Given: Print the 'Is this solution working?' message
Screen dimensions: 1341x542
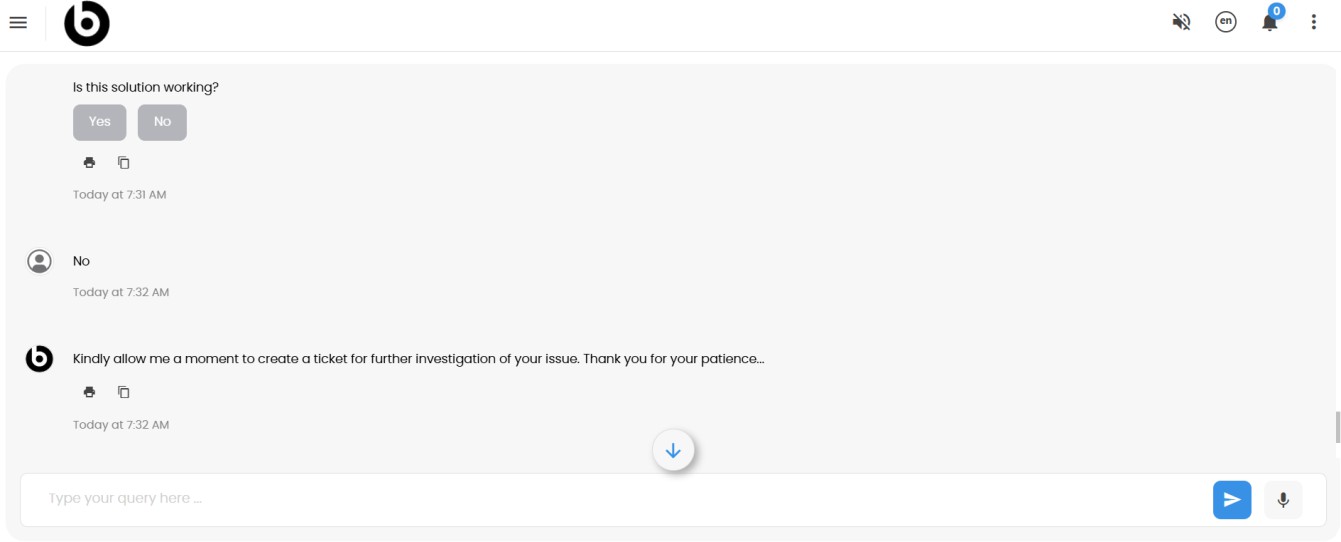Looking at the screenshot, I should click(89, 163).
